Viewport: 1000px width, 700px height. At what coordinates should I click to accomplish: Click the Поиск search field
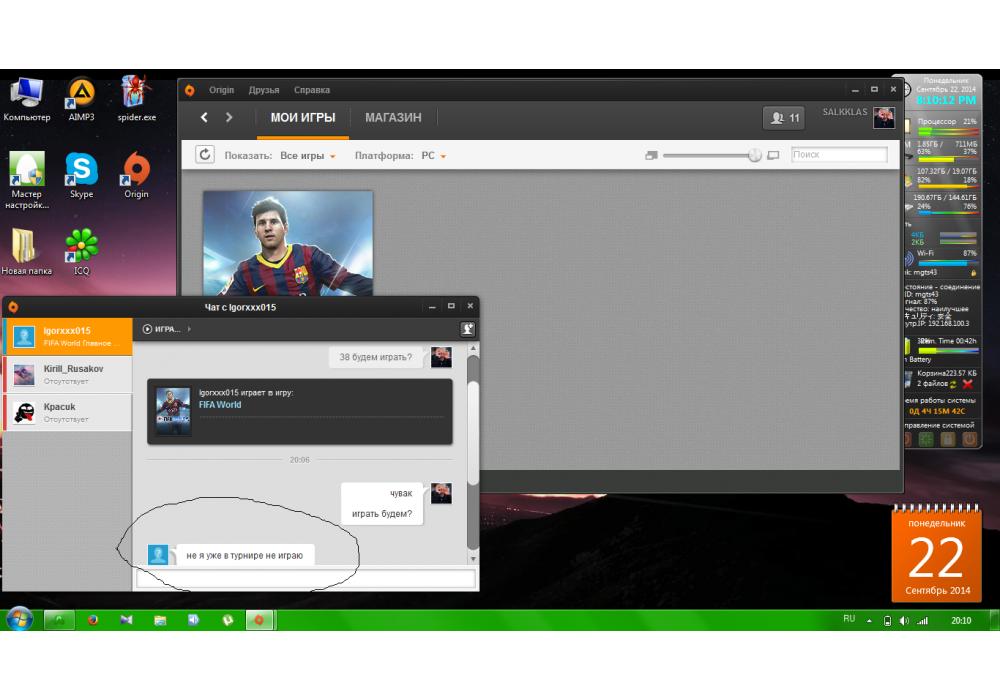coord(839,155)
